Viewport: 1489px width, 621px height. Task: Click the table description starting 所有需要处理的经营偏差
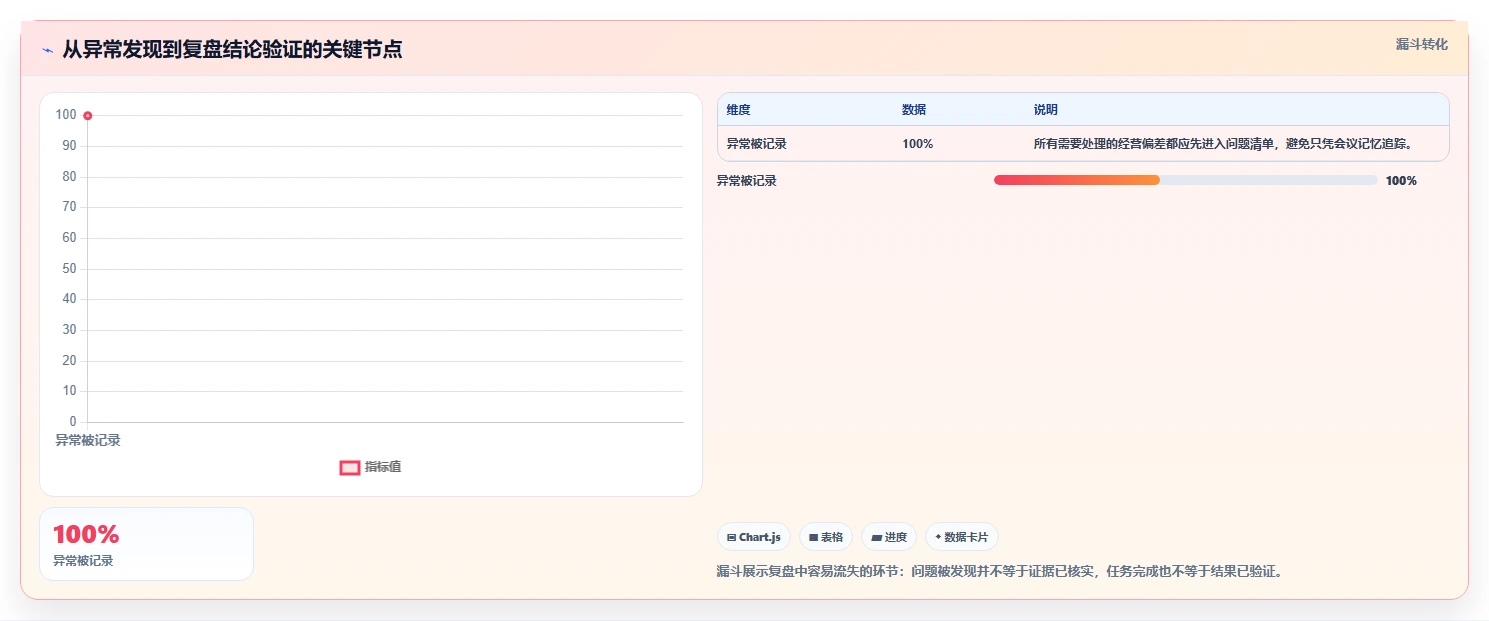(1223, 144)
